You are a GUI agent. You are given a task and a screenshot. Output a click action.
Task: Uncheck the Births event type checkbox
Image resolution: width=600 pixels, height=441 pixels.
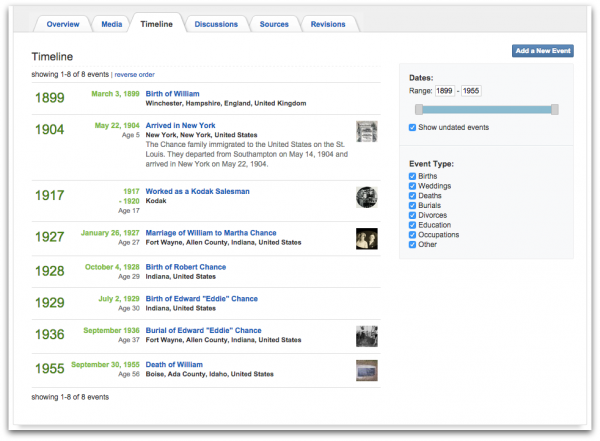412,176
